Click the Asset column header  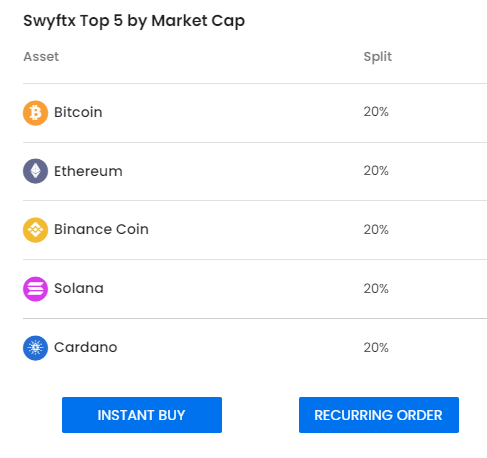[x=41, y=57]
